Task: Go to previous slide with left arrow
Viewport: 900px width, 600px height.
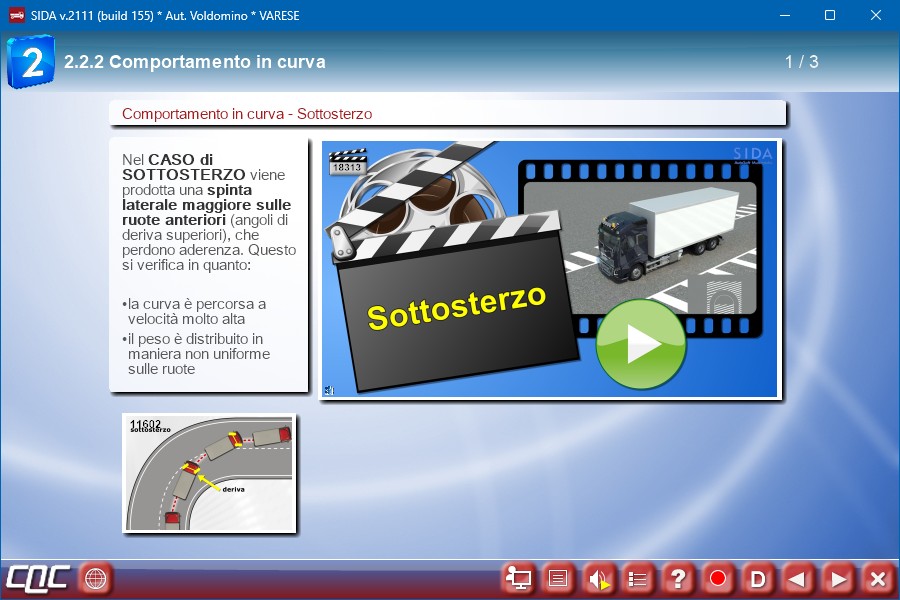Action: click(797, 578)
